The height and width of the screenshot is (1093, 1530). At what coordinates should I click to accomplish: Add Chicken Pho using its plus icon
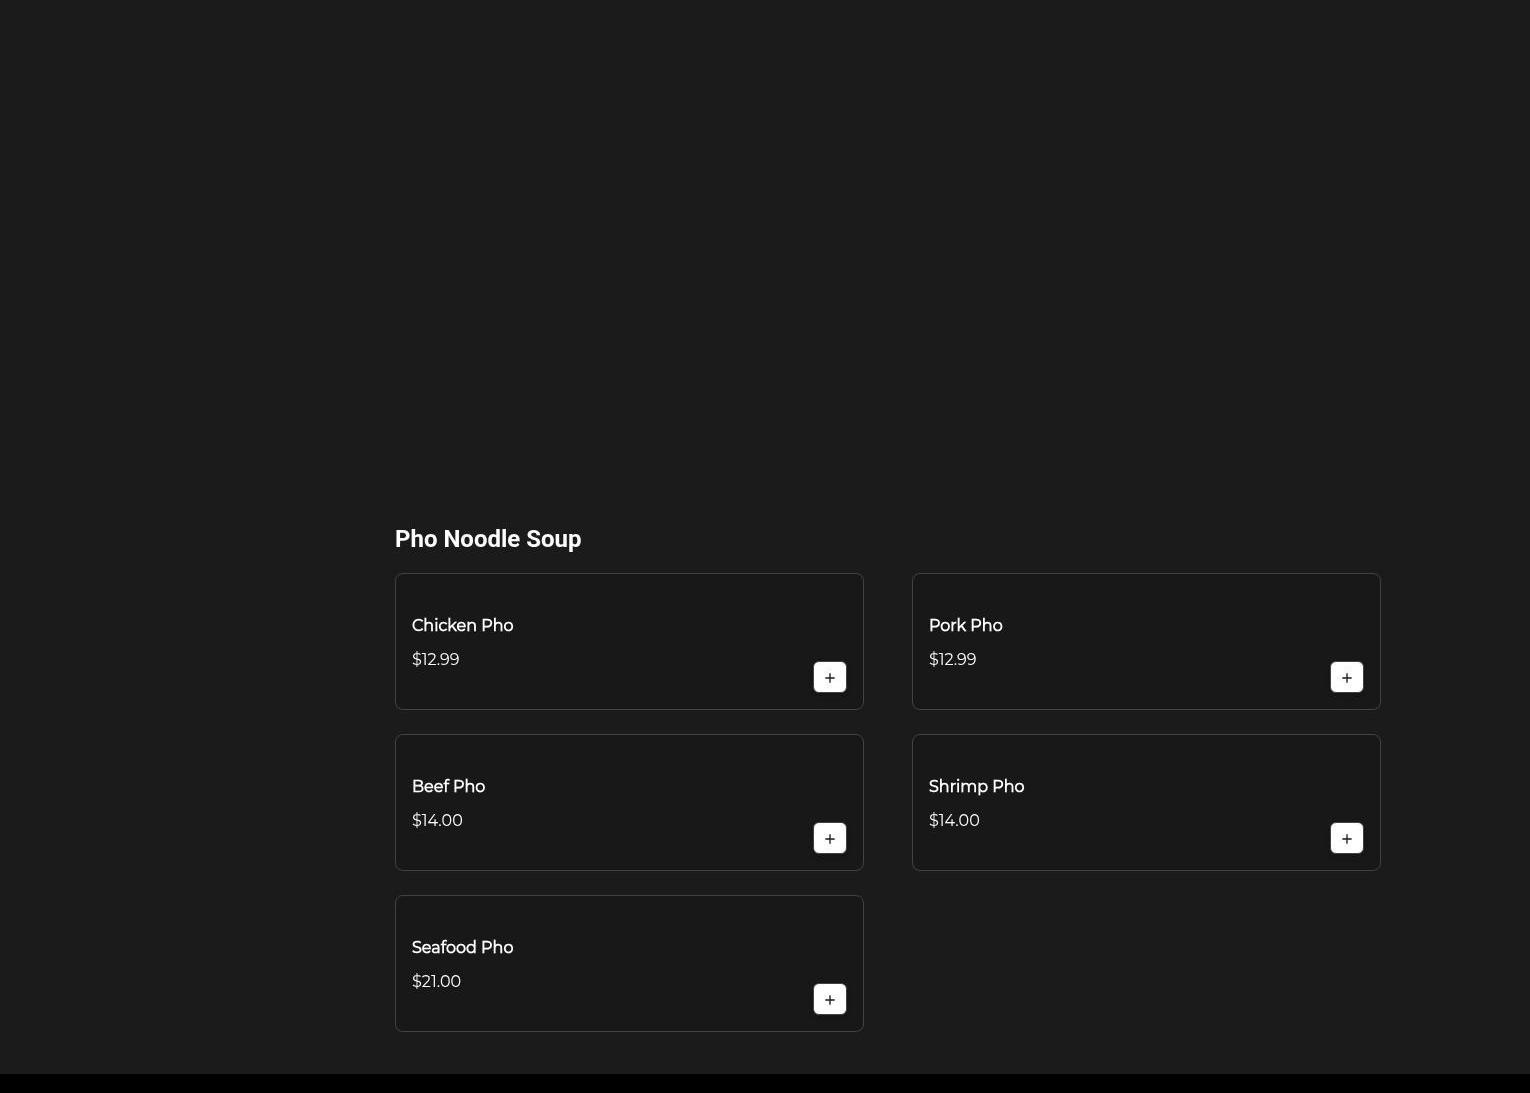[x=830, y=677]
